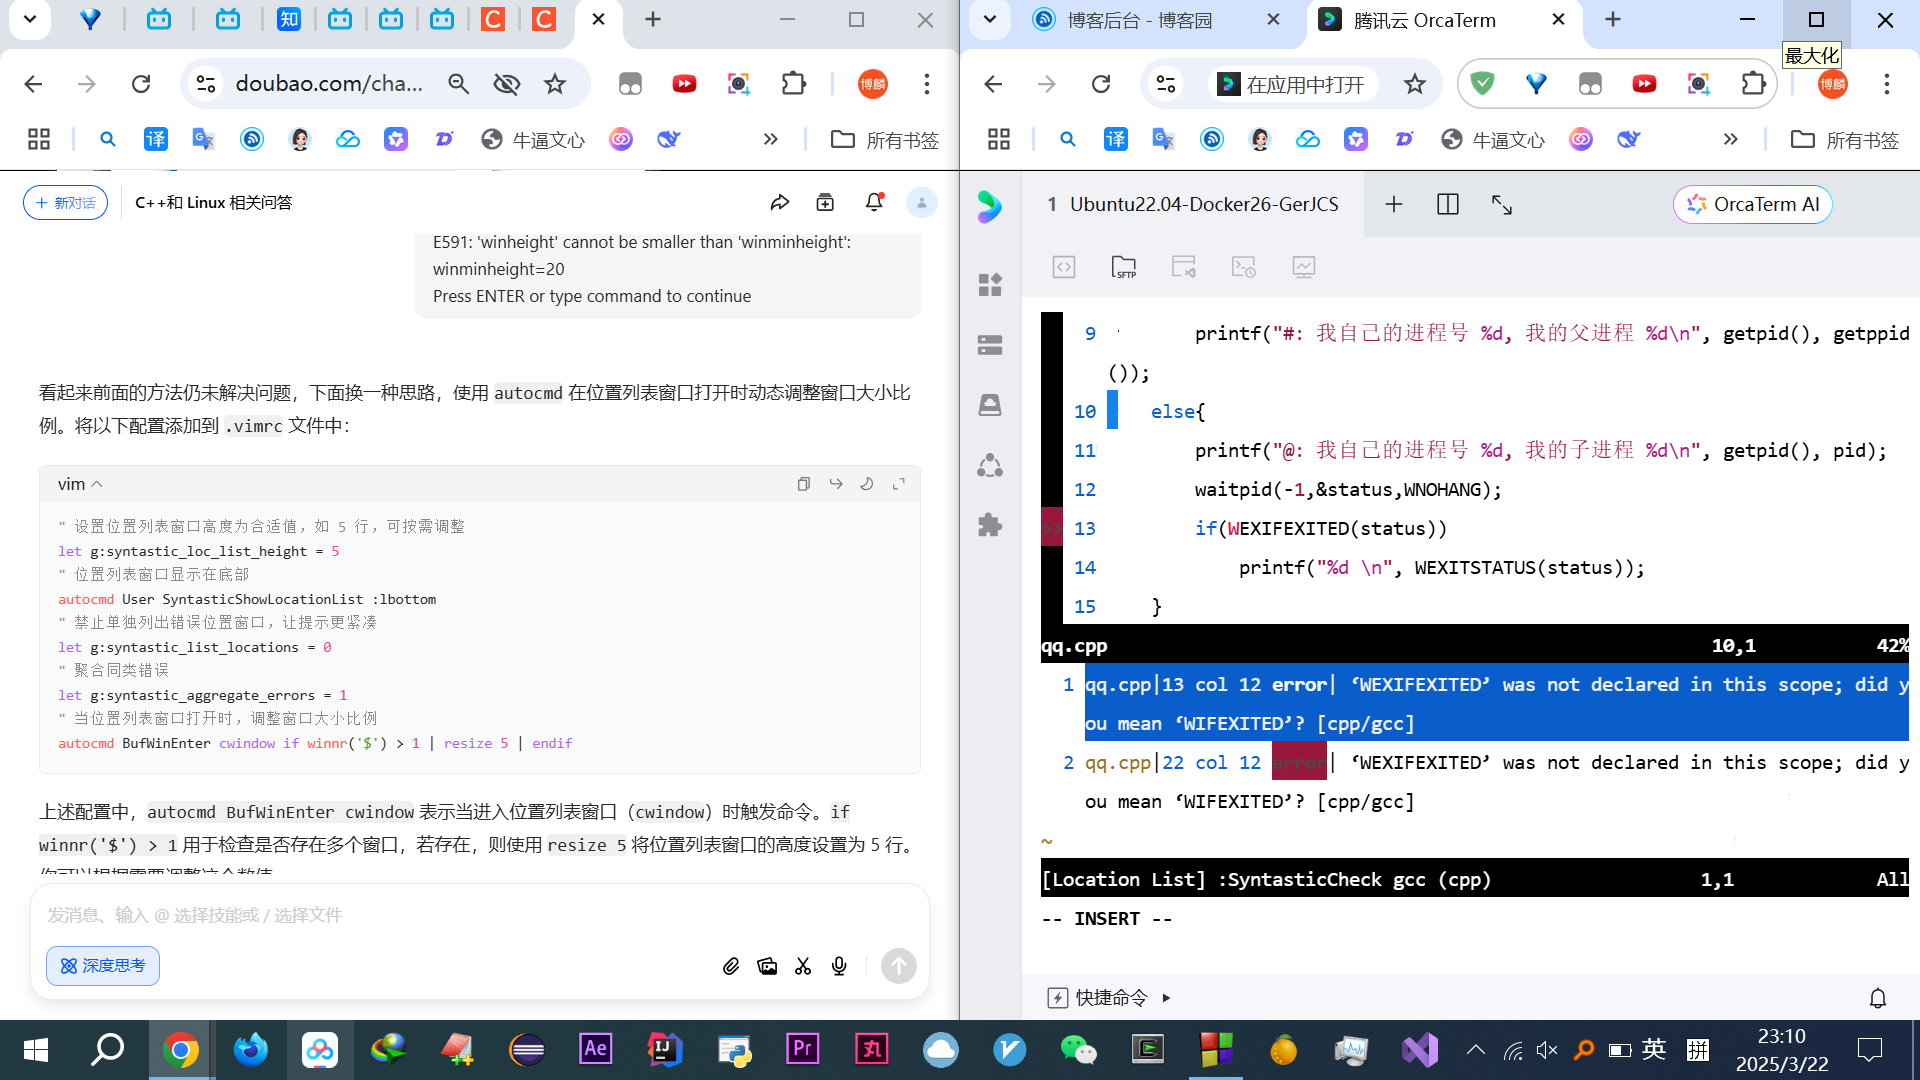Click the green shield extension in right browser
1920x1080 pixels.
[x=1483, y=84]
